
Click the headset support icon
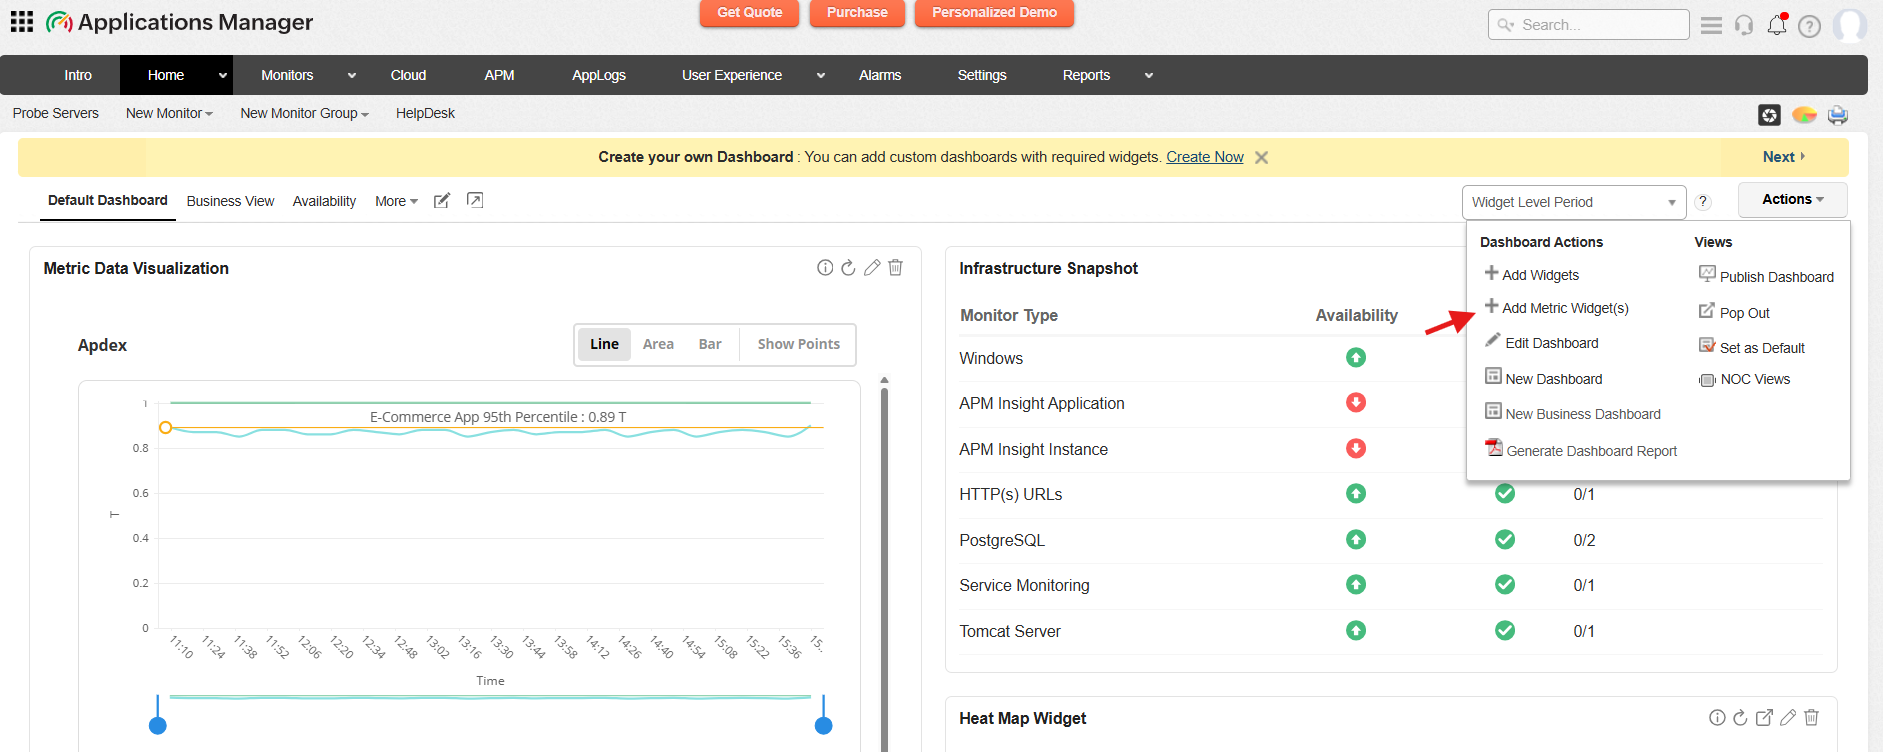[x=1744, y=25]
